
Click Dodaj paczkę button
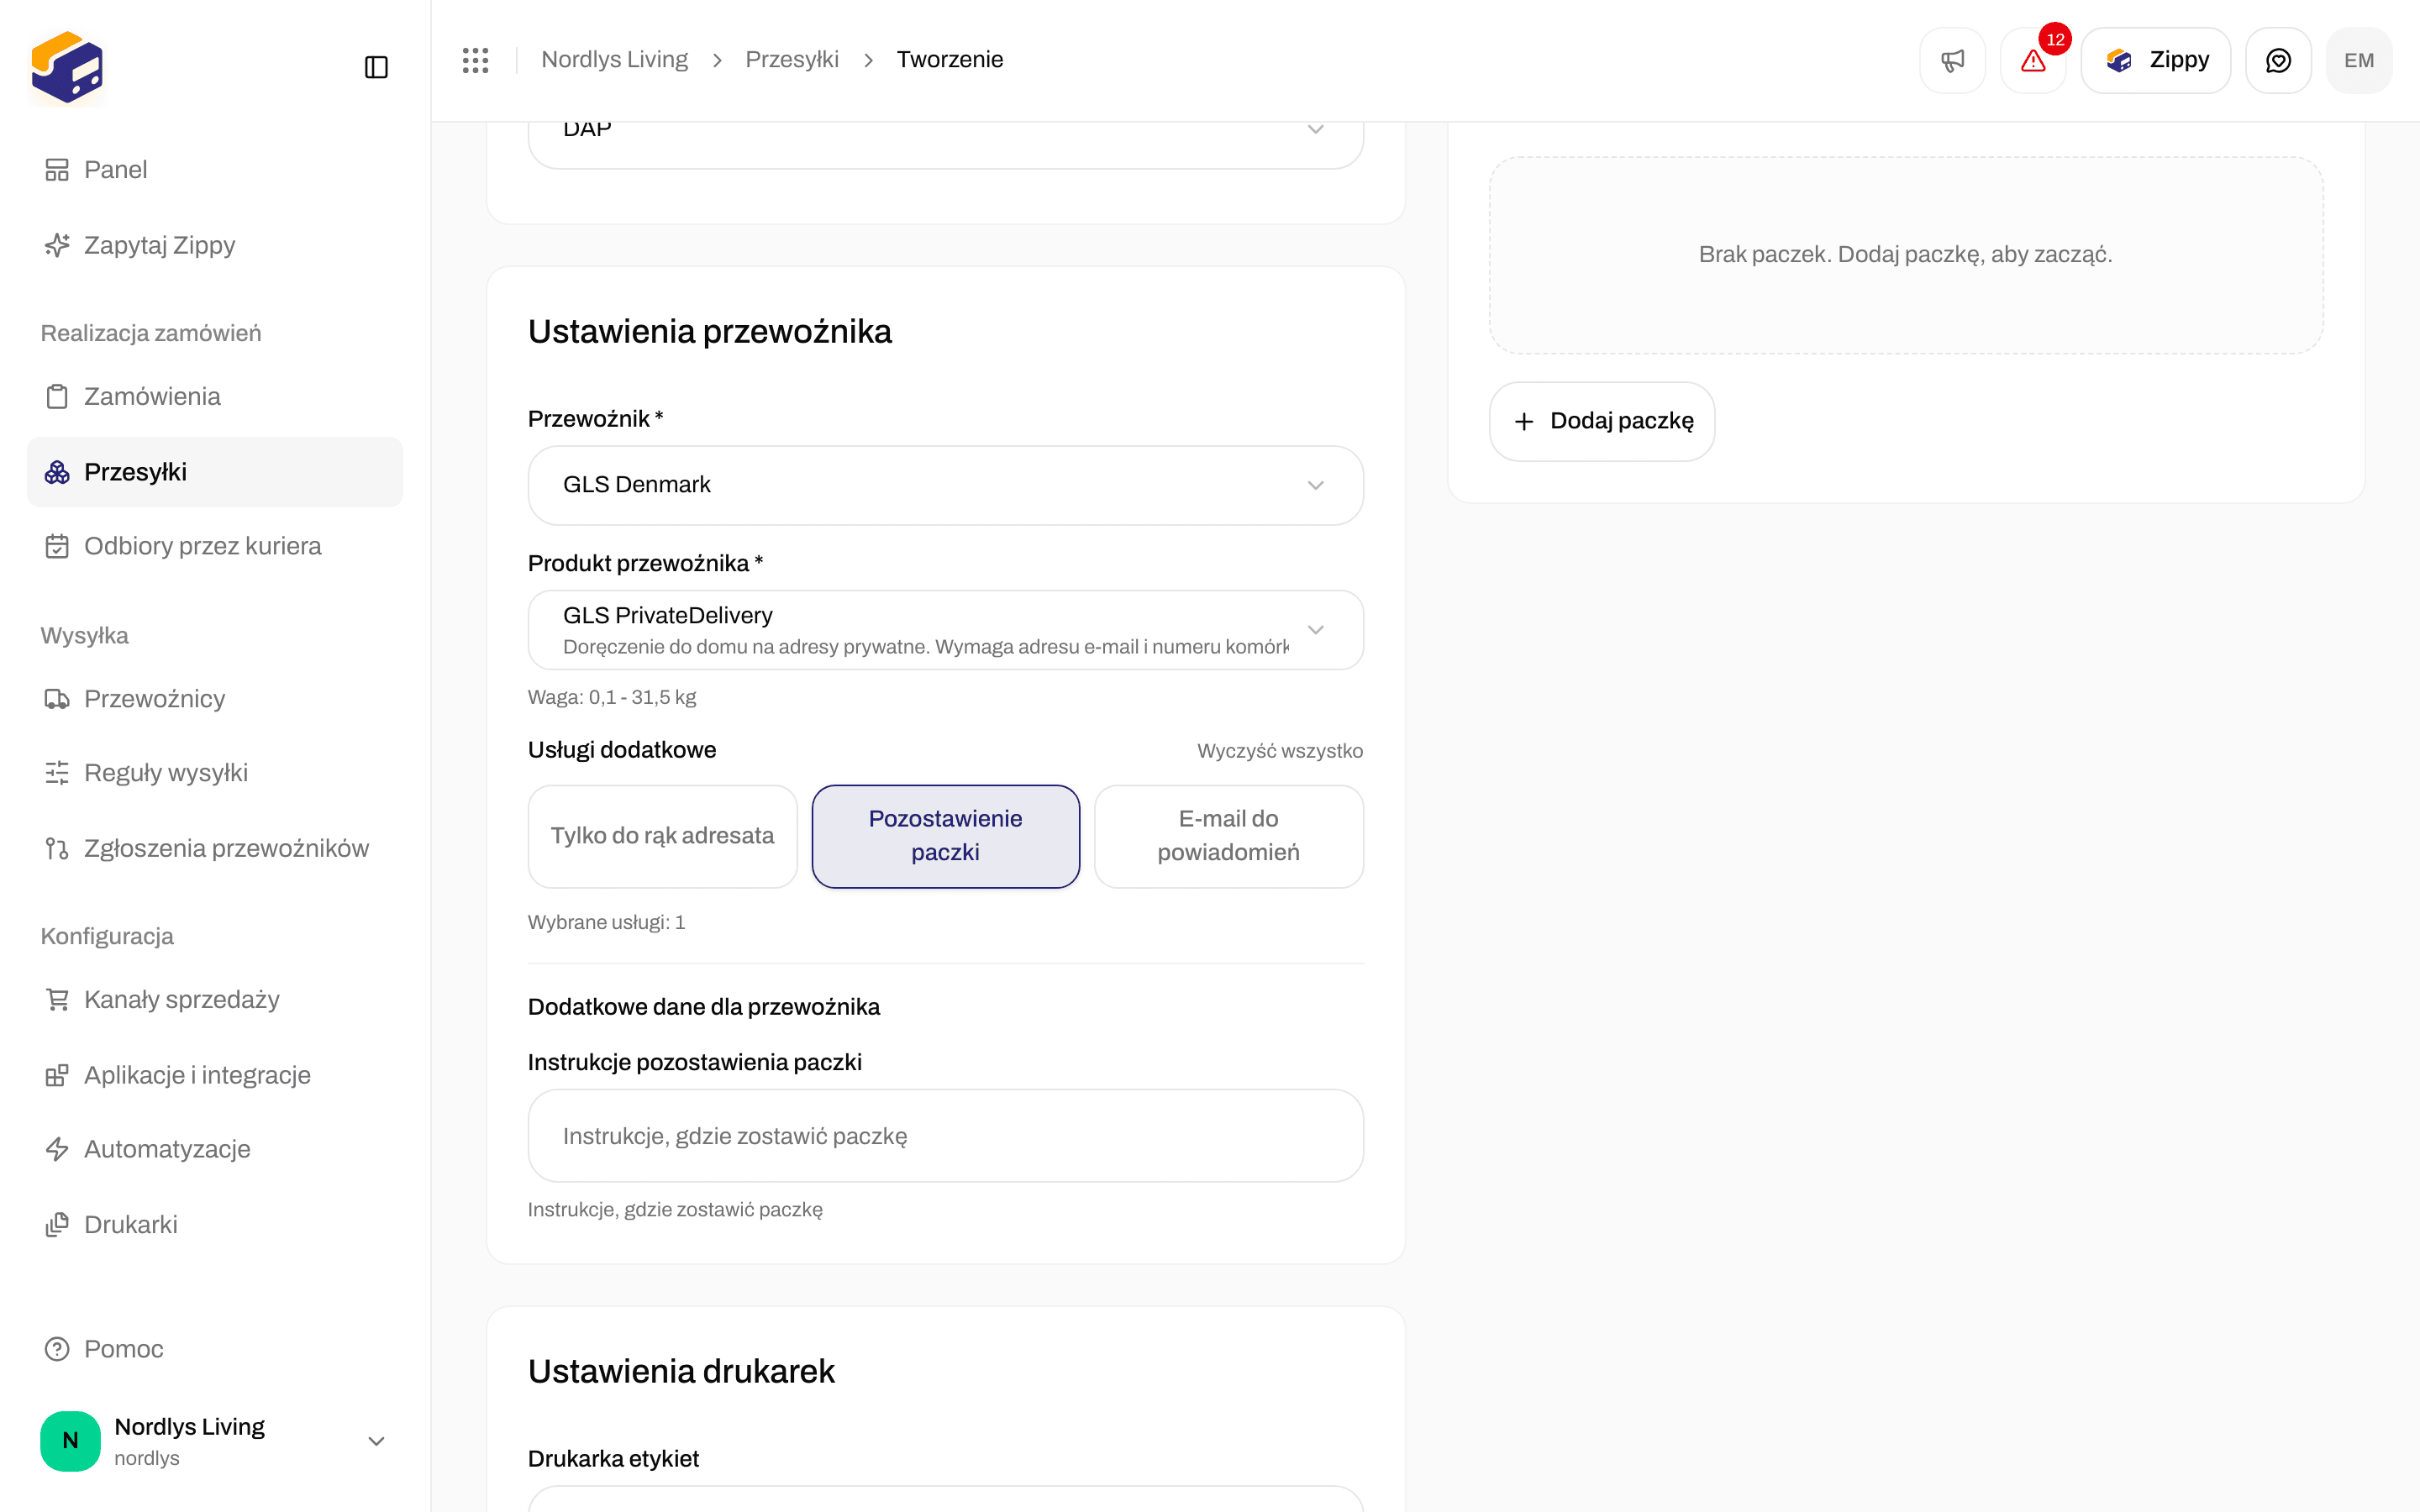pyautogui.click(x=1602, y=421)
